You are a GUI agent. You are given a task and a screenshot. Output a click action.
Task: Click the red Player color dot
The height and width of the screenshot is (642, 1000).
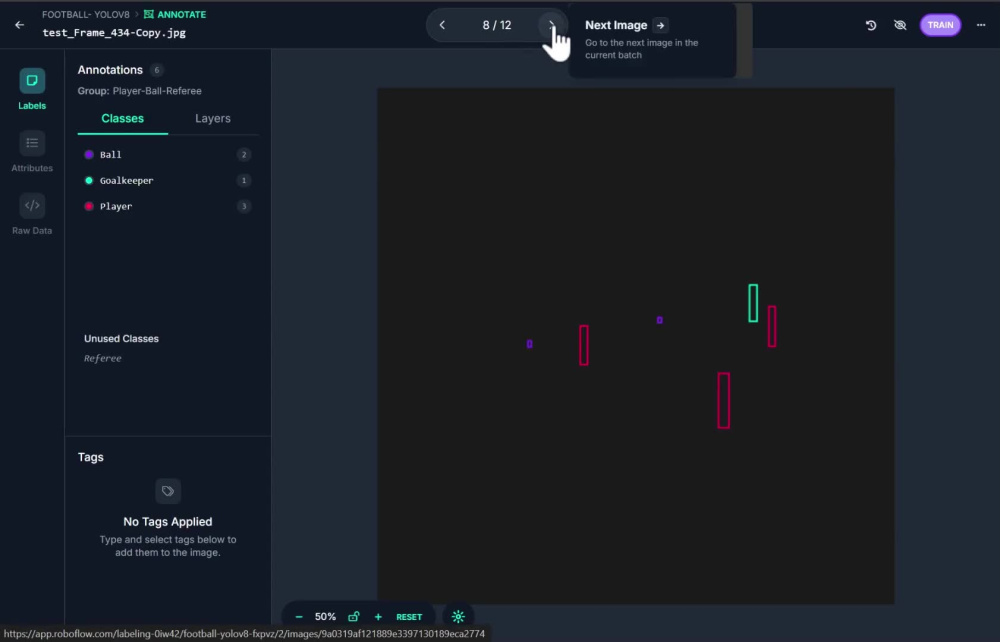point(89,206)
